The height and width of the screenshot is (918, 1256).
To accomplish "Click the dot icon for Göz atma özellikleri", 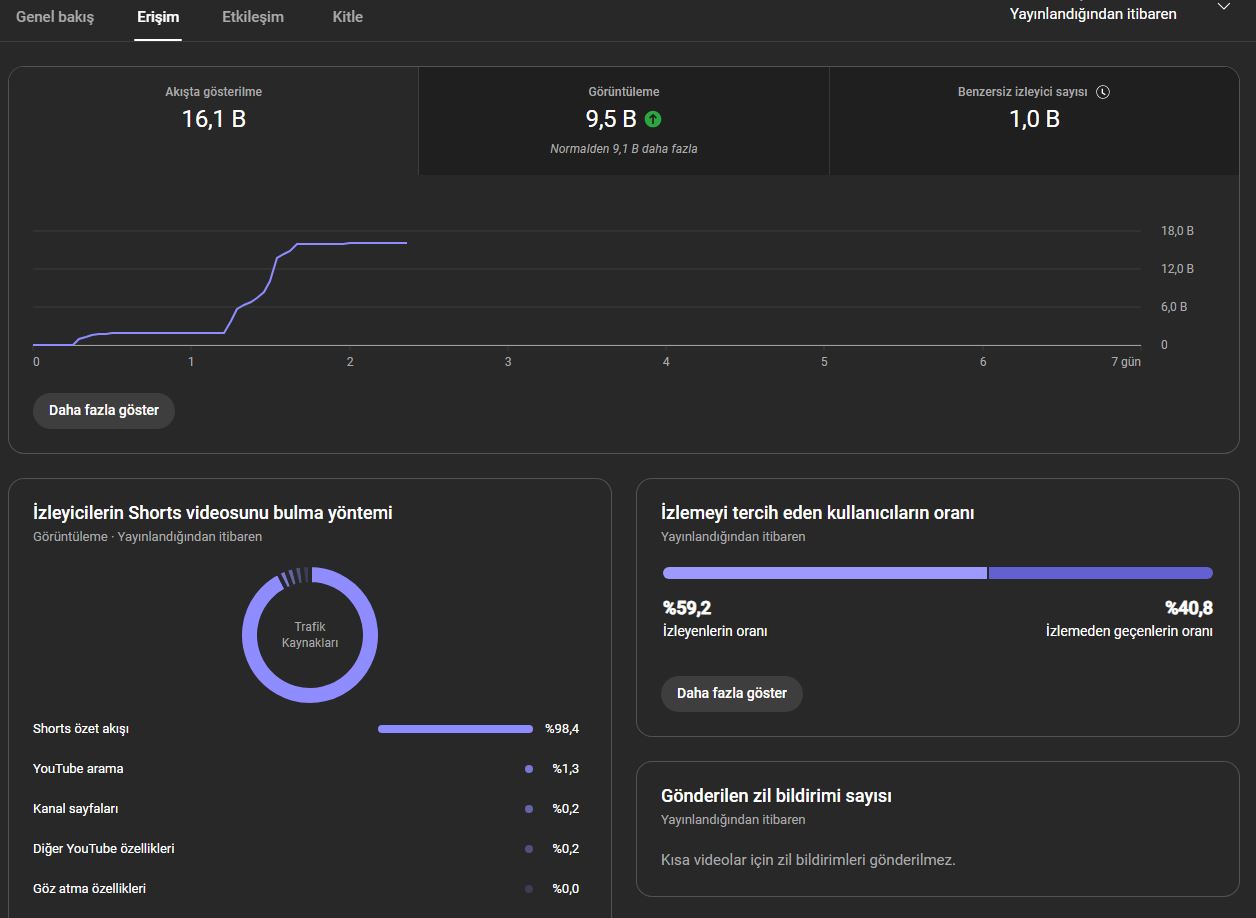I will 529,889.
